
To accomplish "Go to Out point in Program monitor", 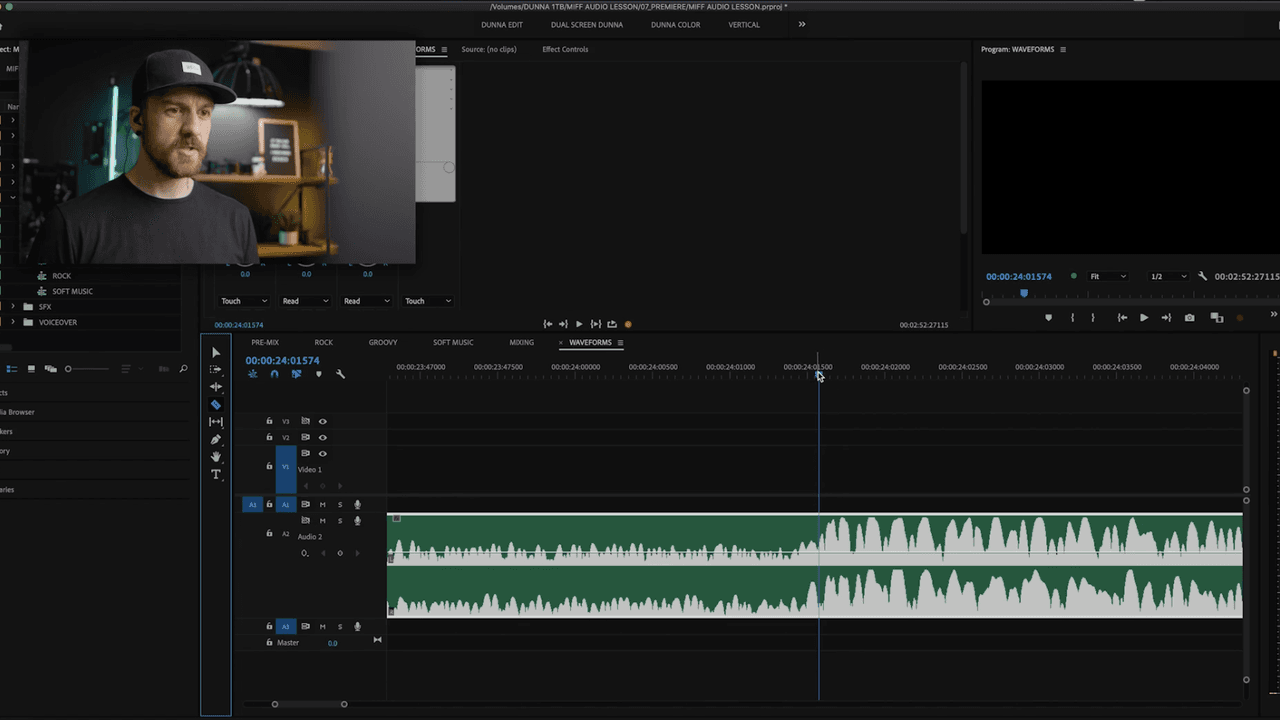I will 1166,318.
